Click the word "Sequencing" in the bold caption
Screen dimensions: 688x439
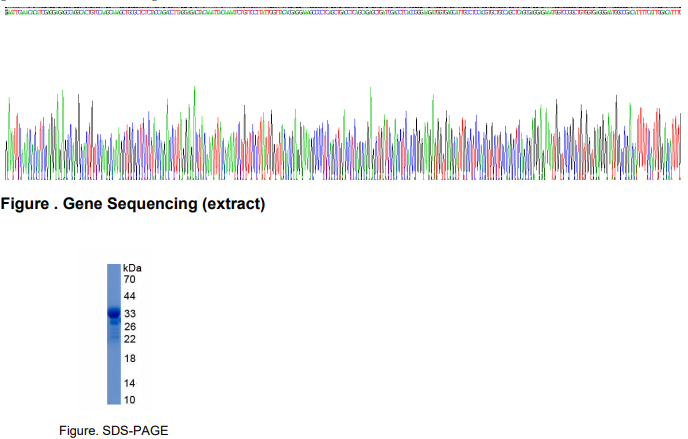148,205
